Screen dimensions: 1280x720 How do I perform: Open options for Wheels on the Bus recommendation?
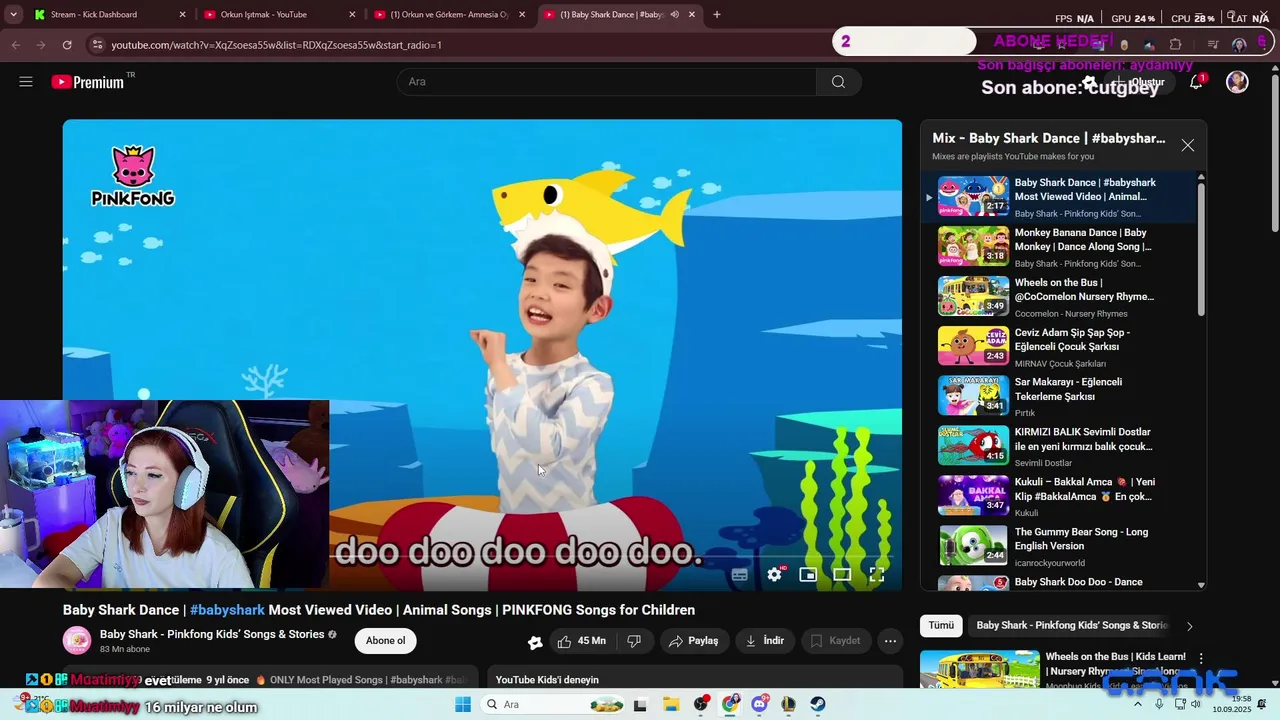pyautogui.click(x=1201, y=659)
